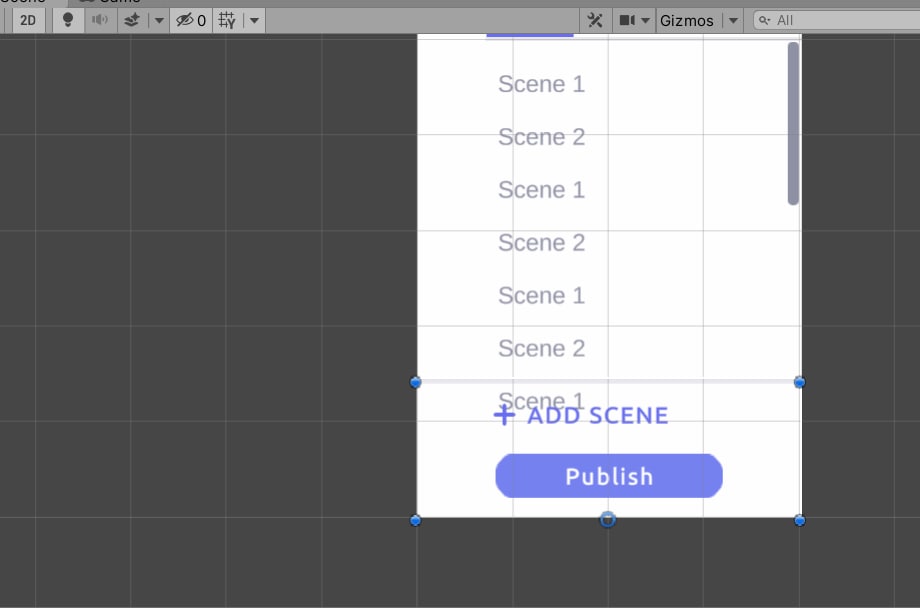This screenshot has width=920, height=608.
Task: Expand the grid options dropdown arrow
Action: click(254, 21)
